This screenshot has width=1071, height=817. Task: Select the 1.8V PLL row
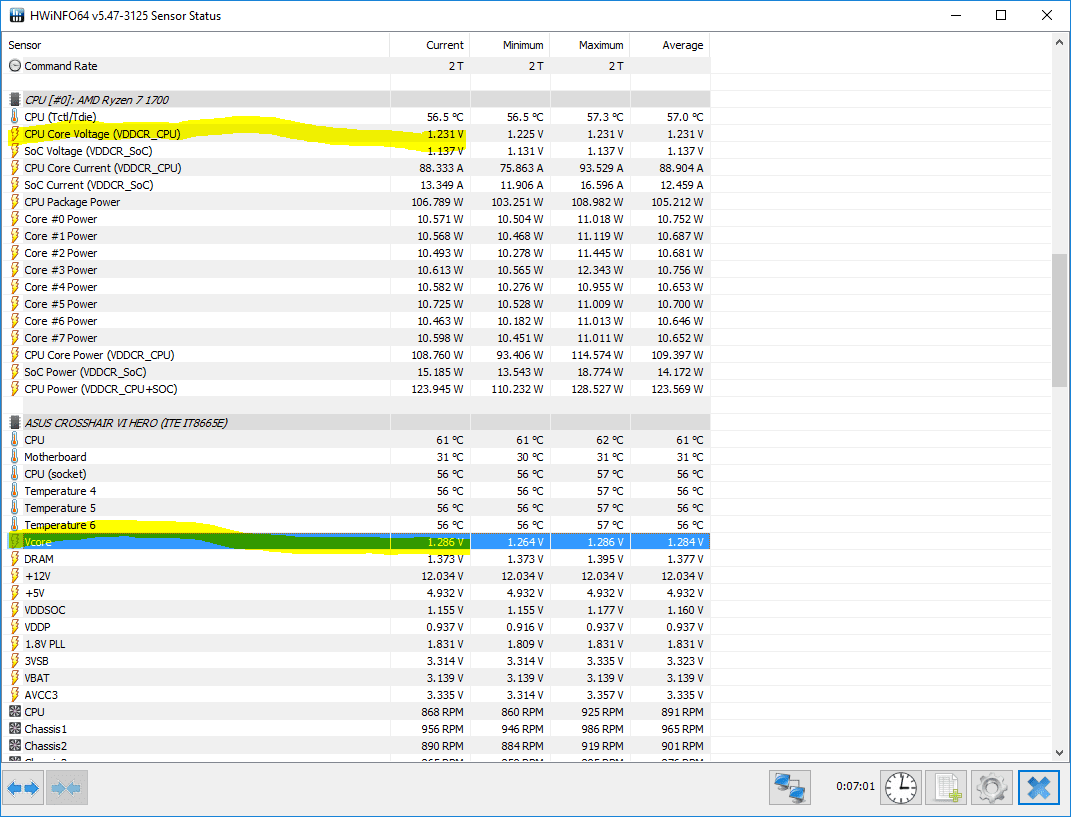358,644
